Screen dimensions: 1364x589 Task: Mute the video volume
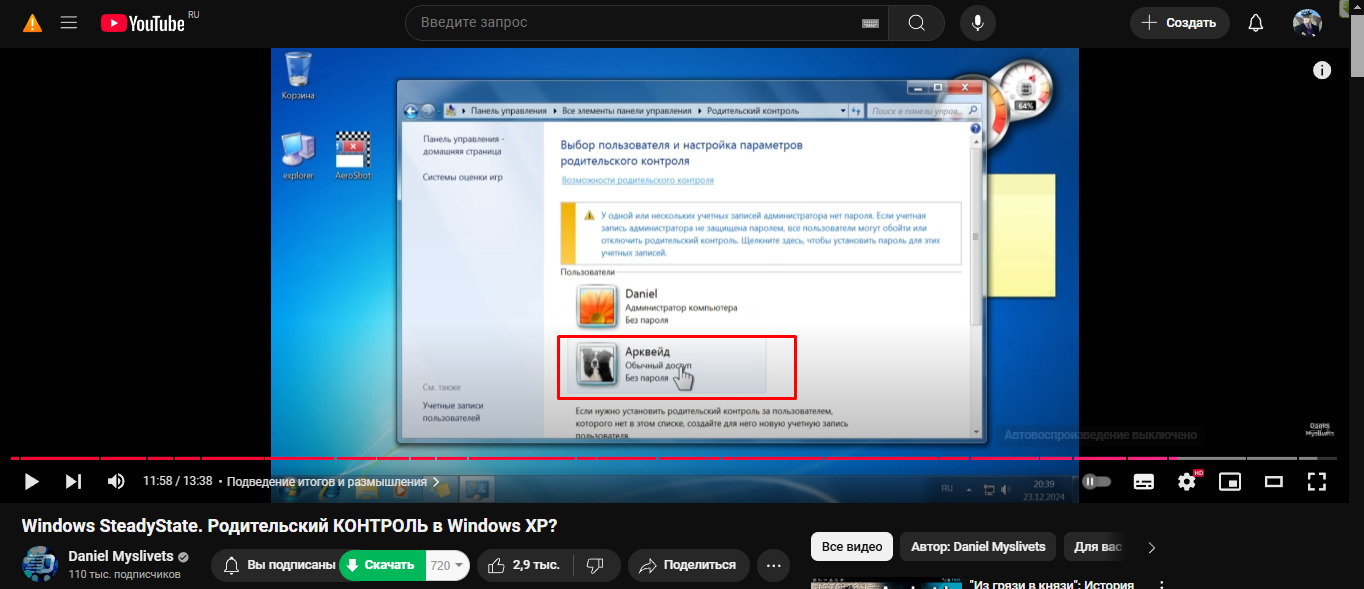click(x=116, y=481)
